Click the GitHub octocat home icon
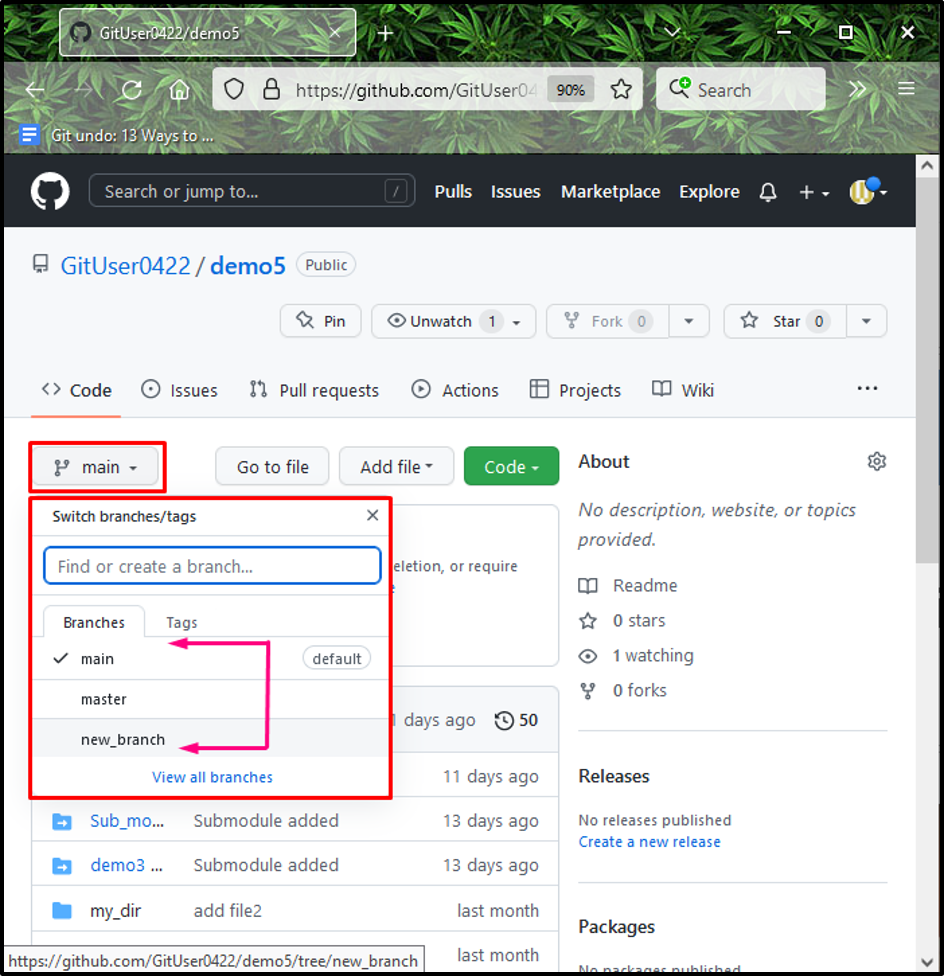 48,191
